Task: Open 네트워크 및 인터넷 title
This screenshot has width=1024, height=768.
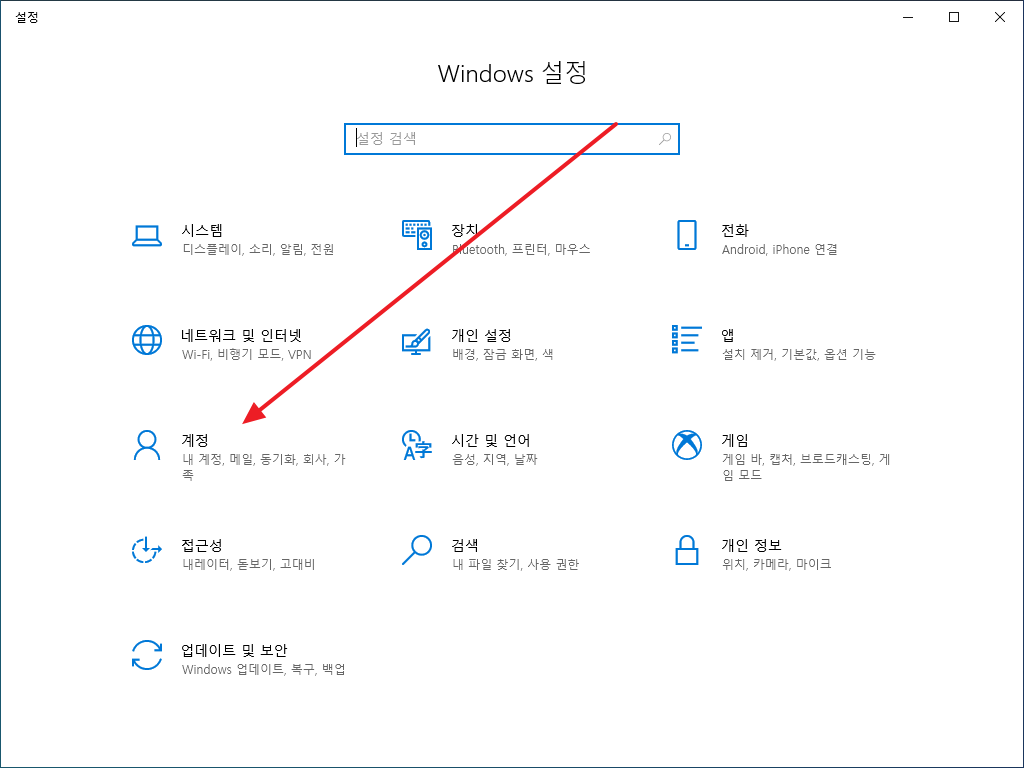Action: 242,335
